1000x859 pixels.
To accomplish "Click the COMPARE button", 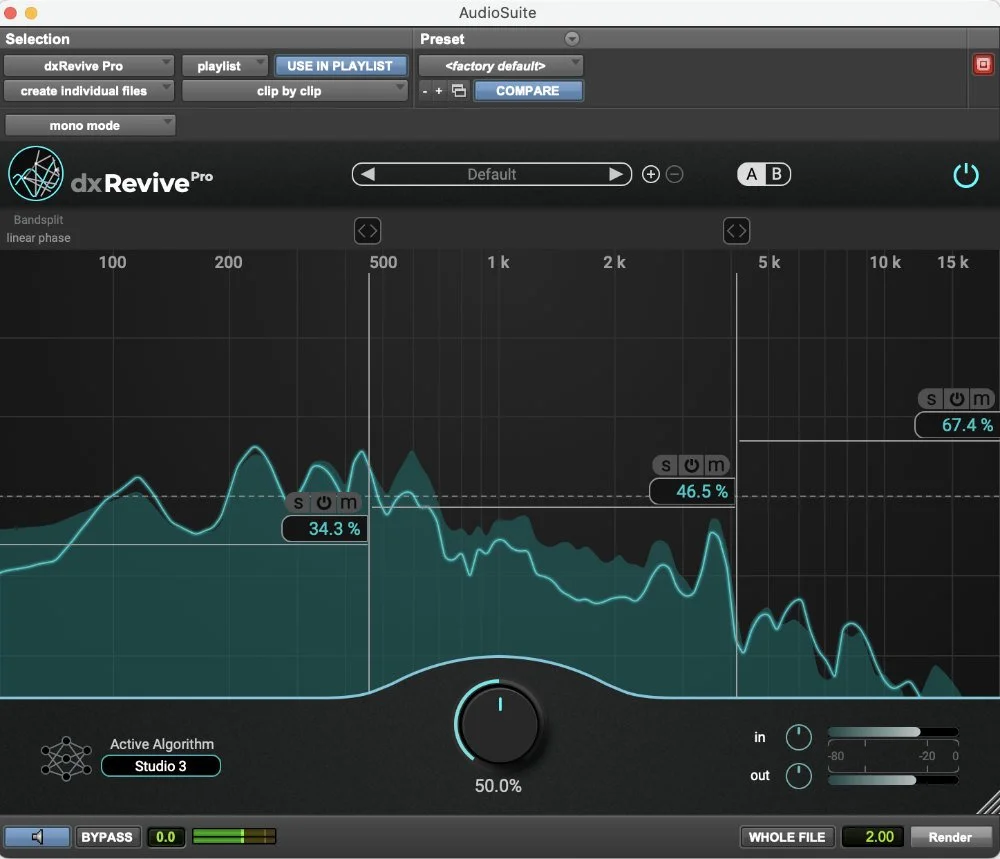I will [x=528, y=91].
